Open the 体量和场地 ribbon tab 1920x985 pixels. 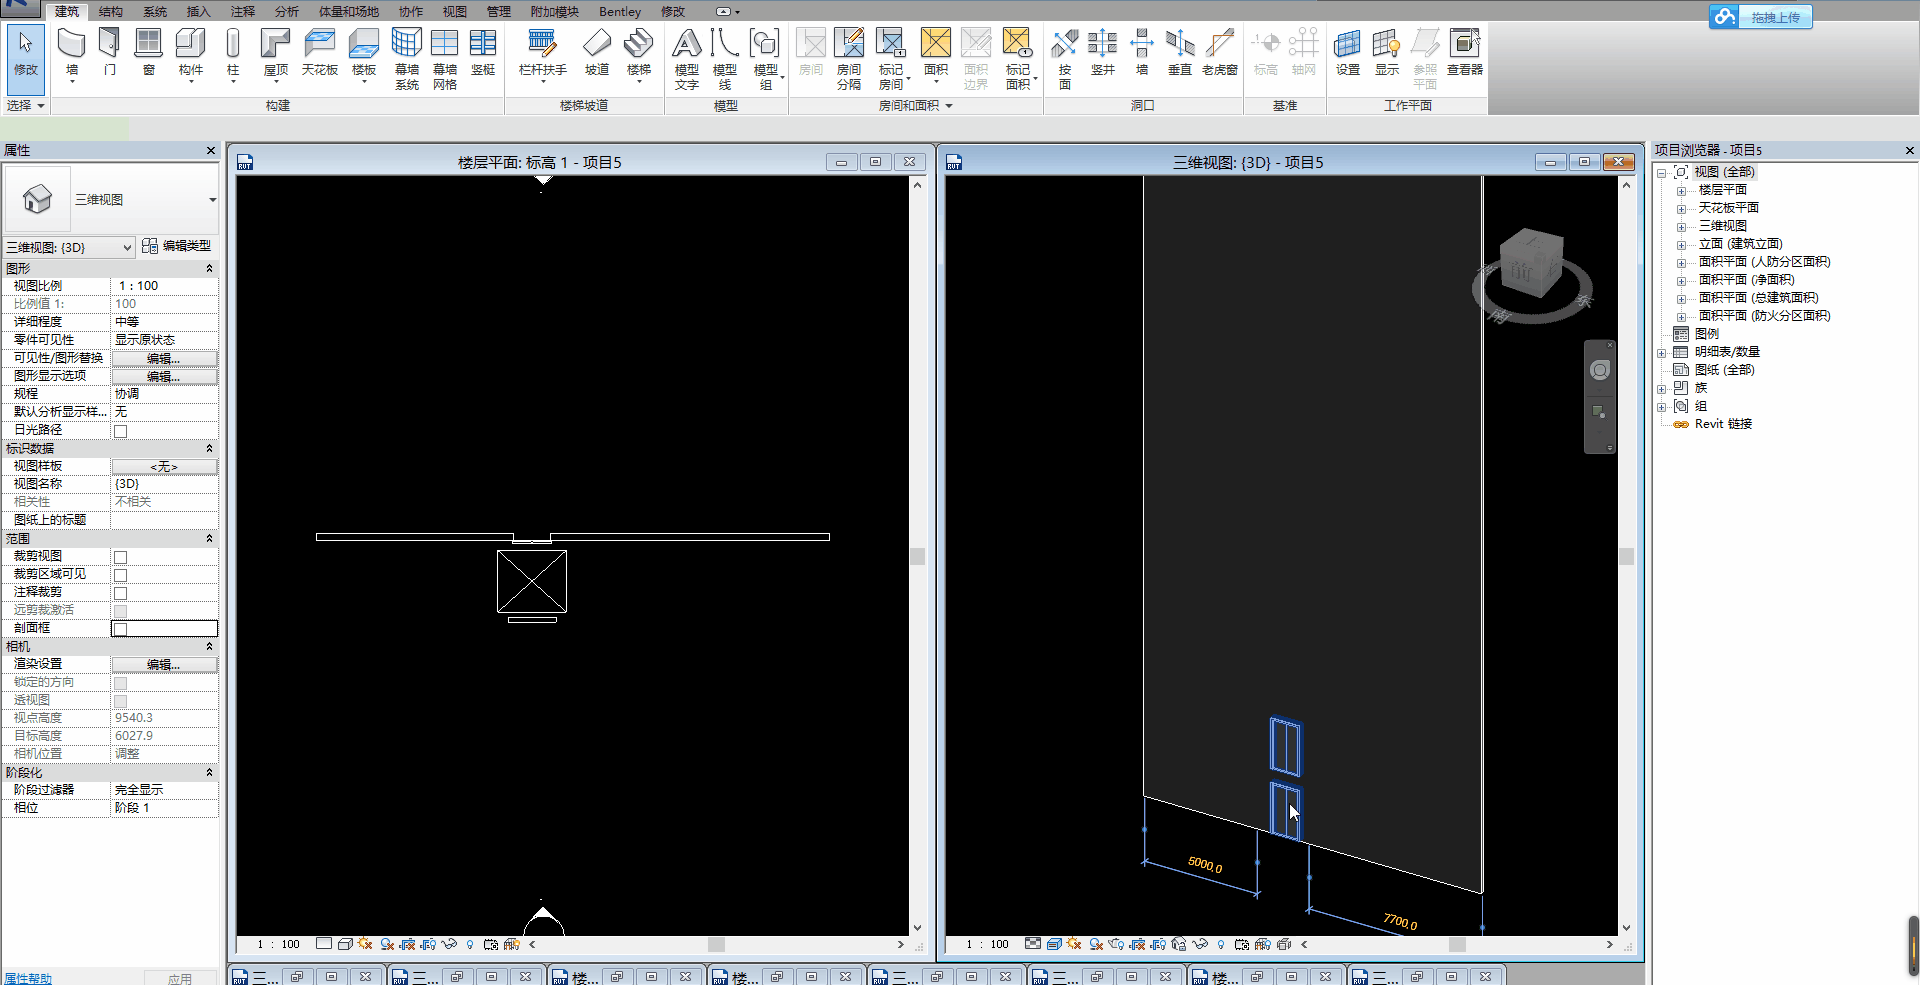click(x=348, y=12)
